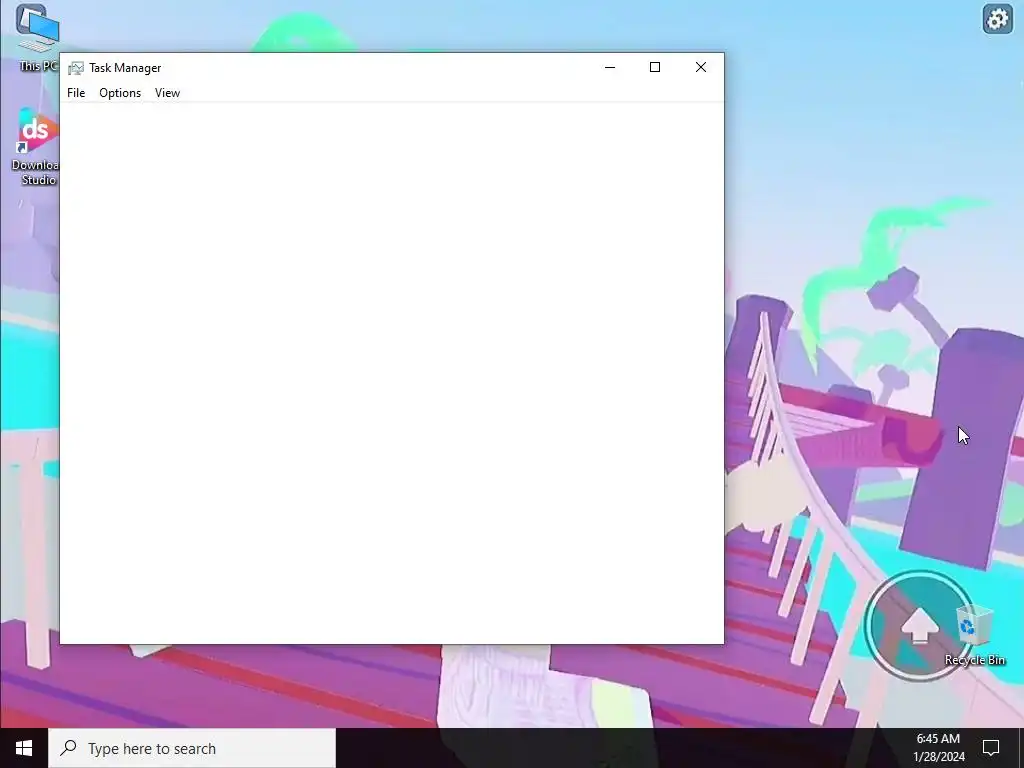Open the settings gear in top-right corner
Image resolution: width=1024 pixels, height=768 pixels.
point(997,19)
